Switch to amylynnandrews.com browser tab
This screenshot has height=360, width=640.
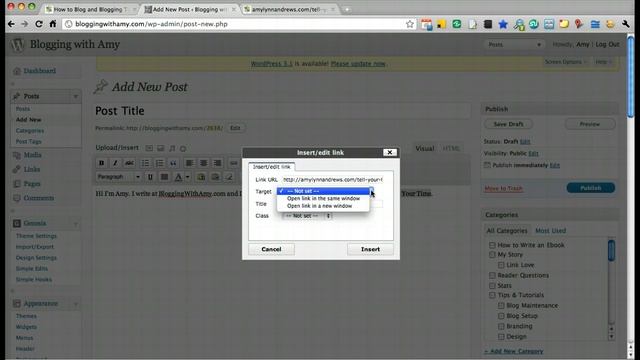point(289,9)
